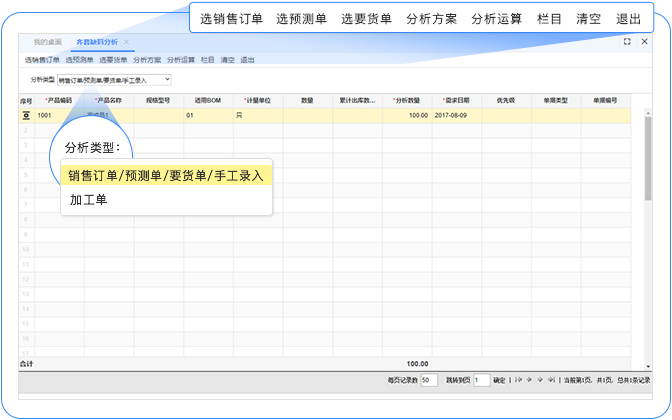Click 选要货单 in the small toolbar under the tabs

(x=113, y=60)
